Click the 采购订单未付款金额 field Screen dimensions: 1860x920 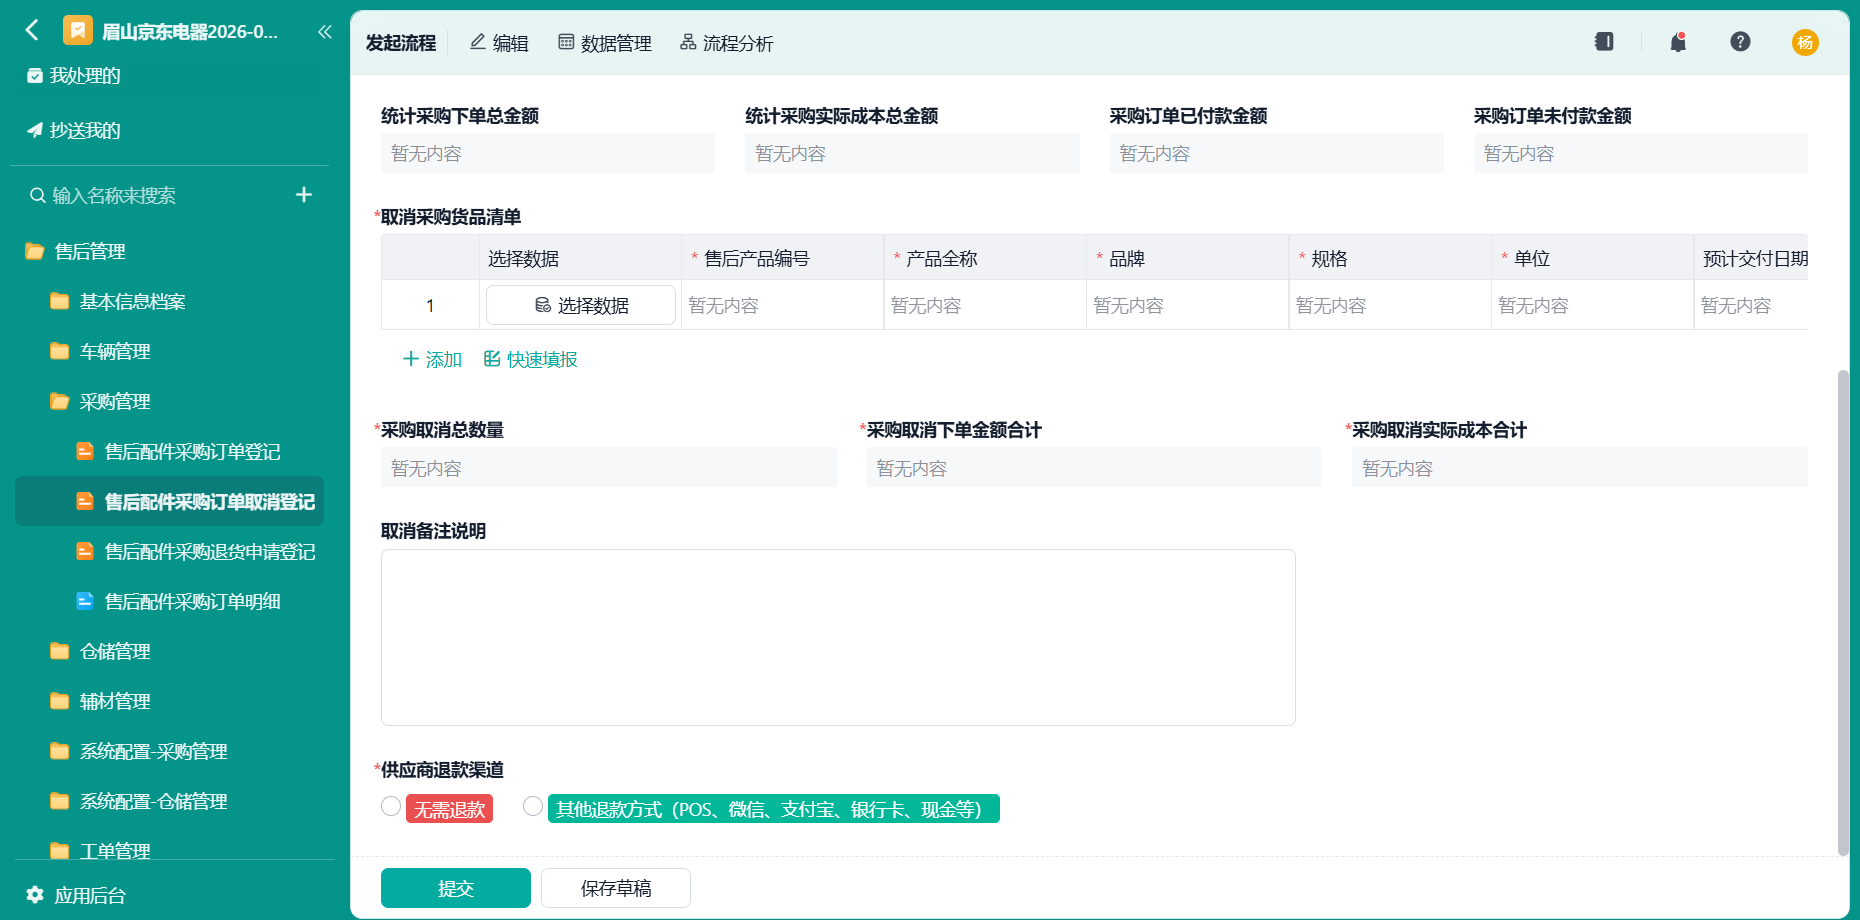point(1641,153)
